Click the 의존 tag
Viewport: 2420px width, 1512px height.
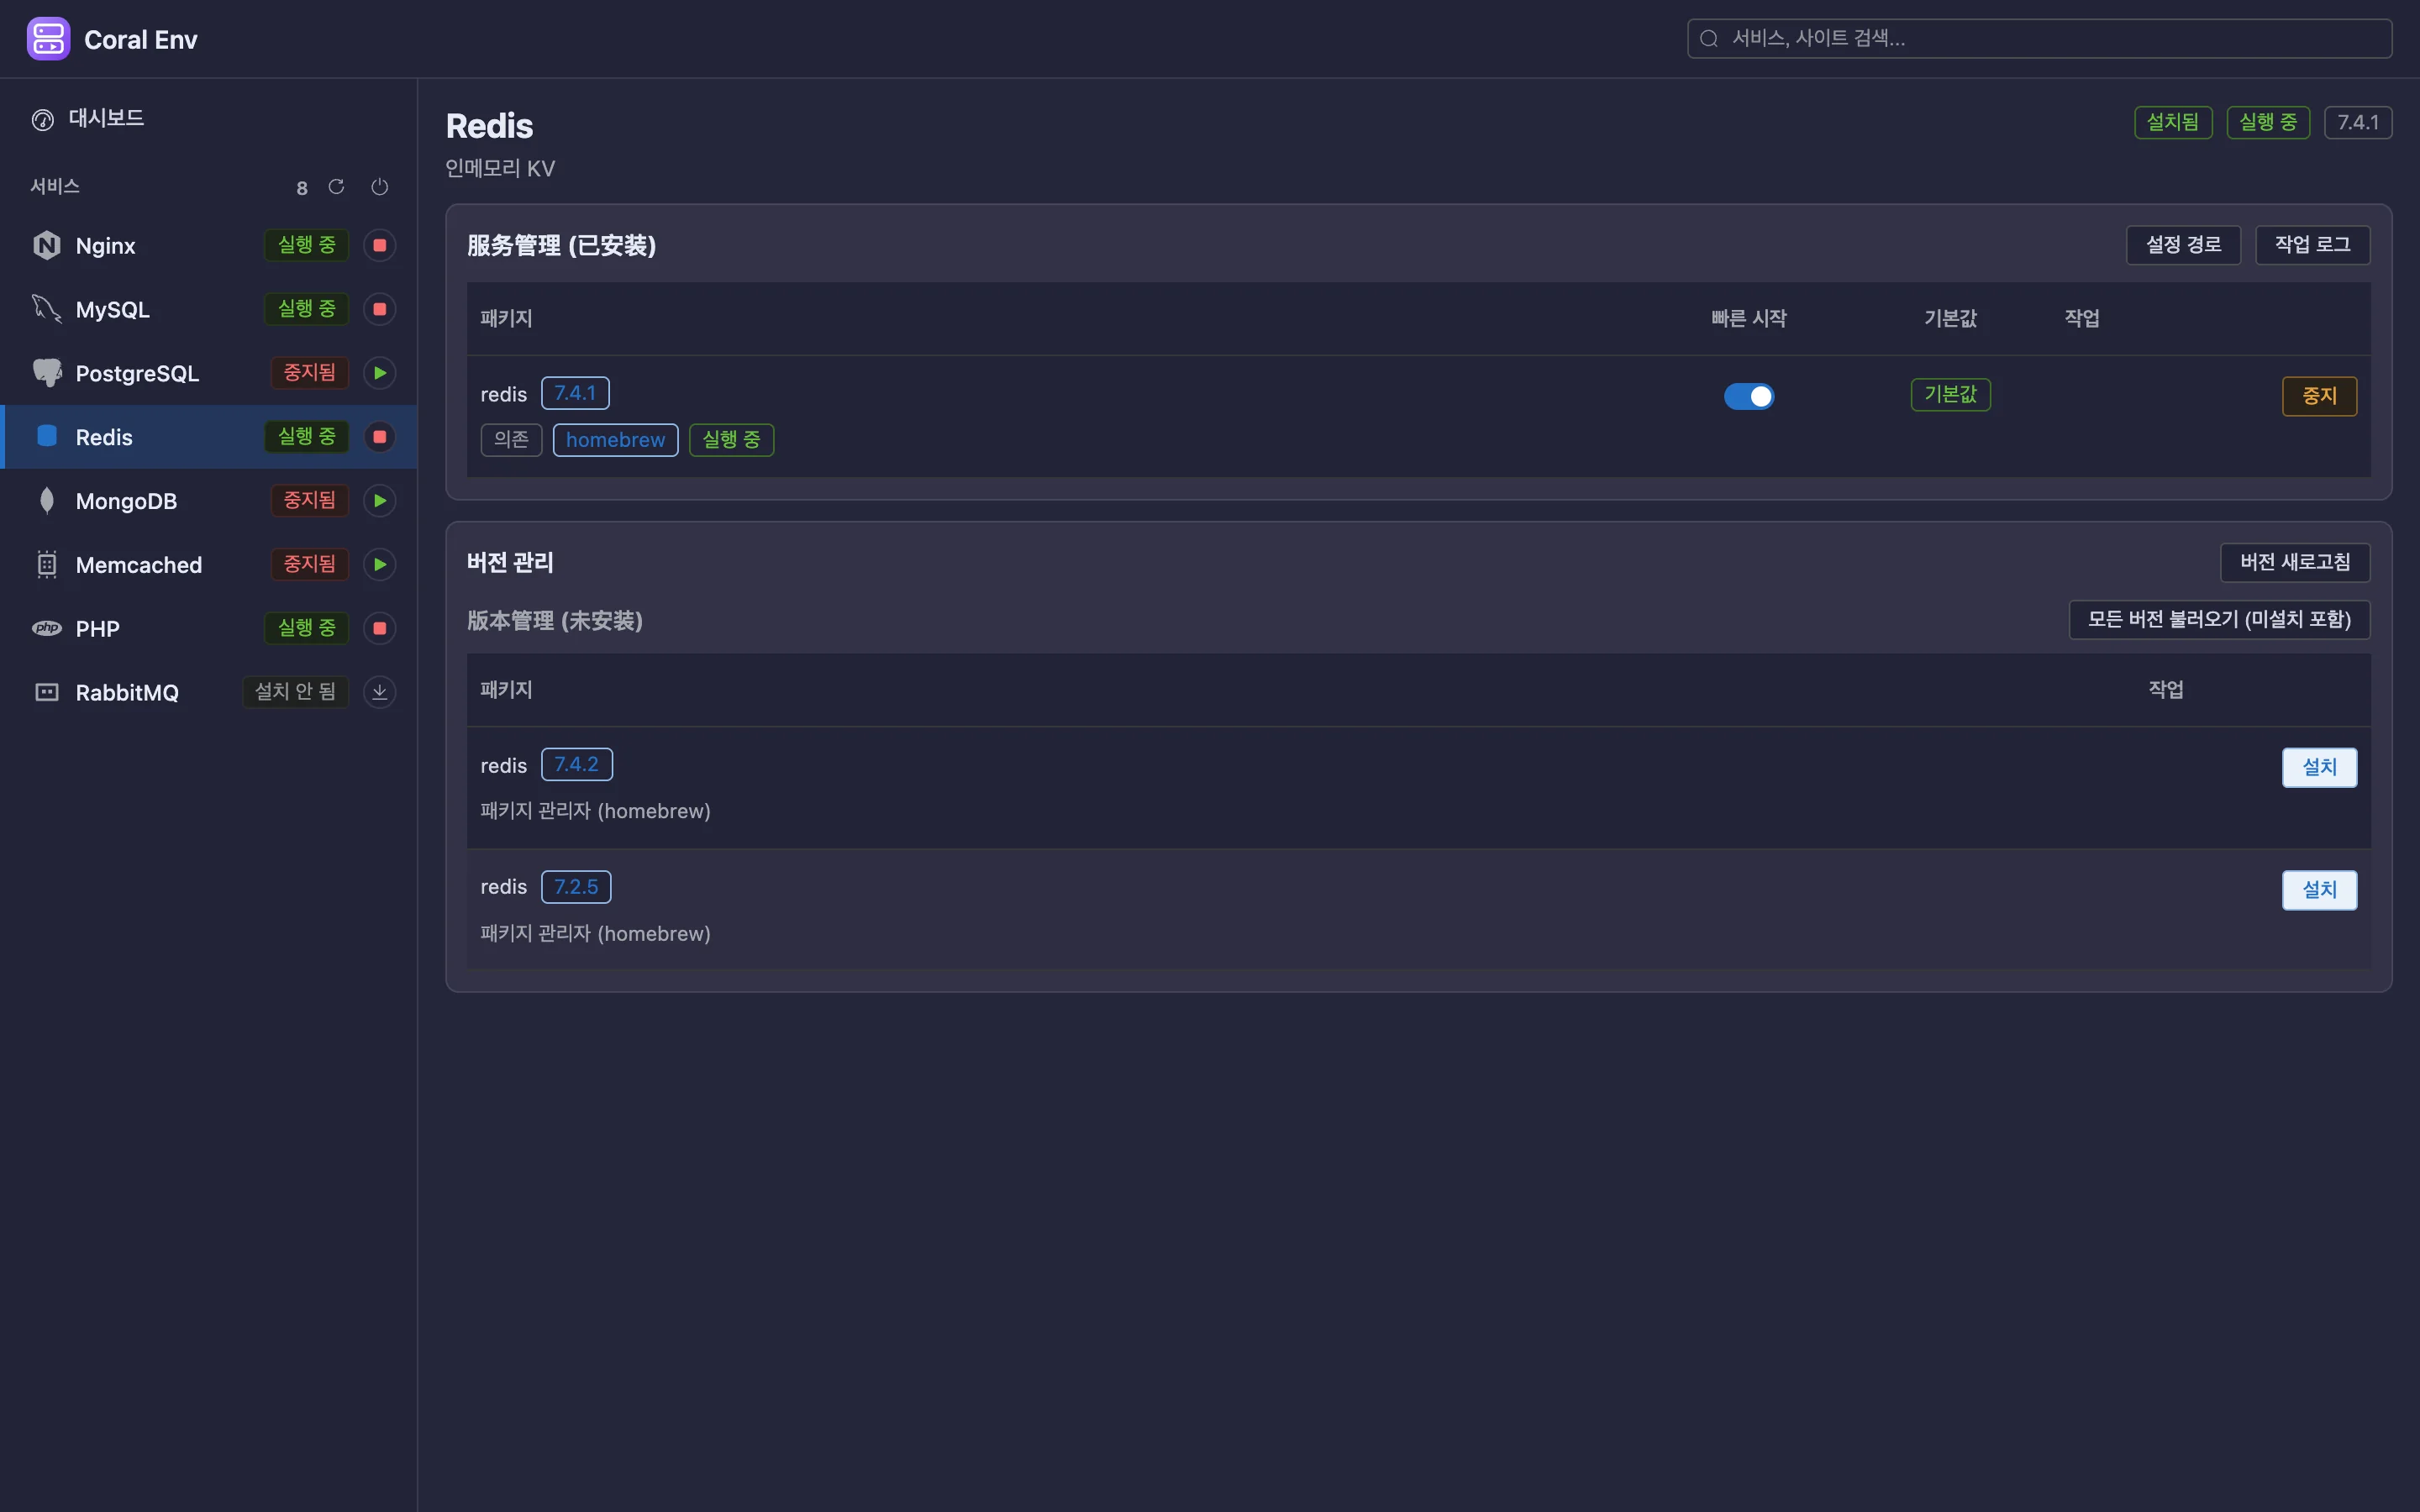(x=511, y=440)
